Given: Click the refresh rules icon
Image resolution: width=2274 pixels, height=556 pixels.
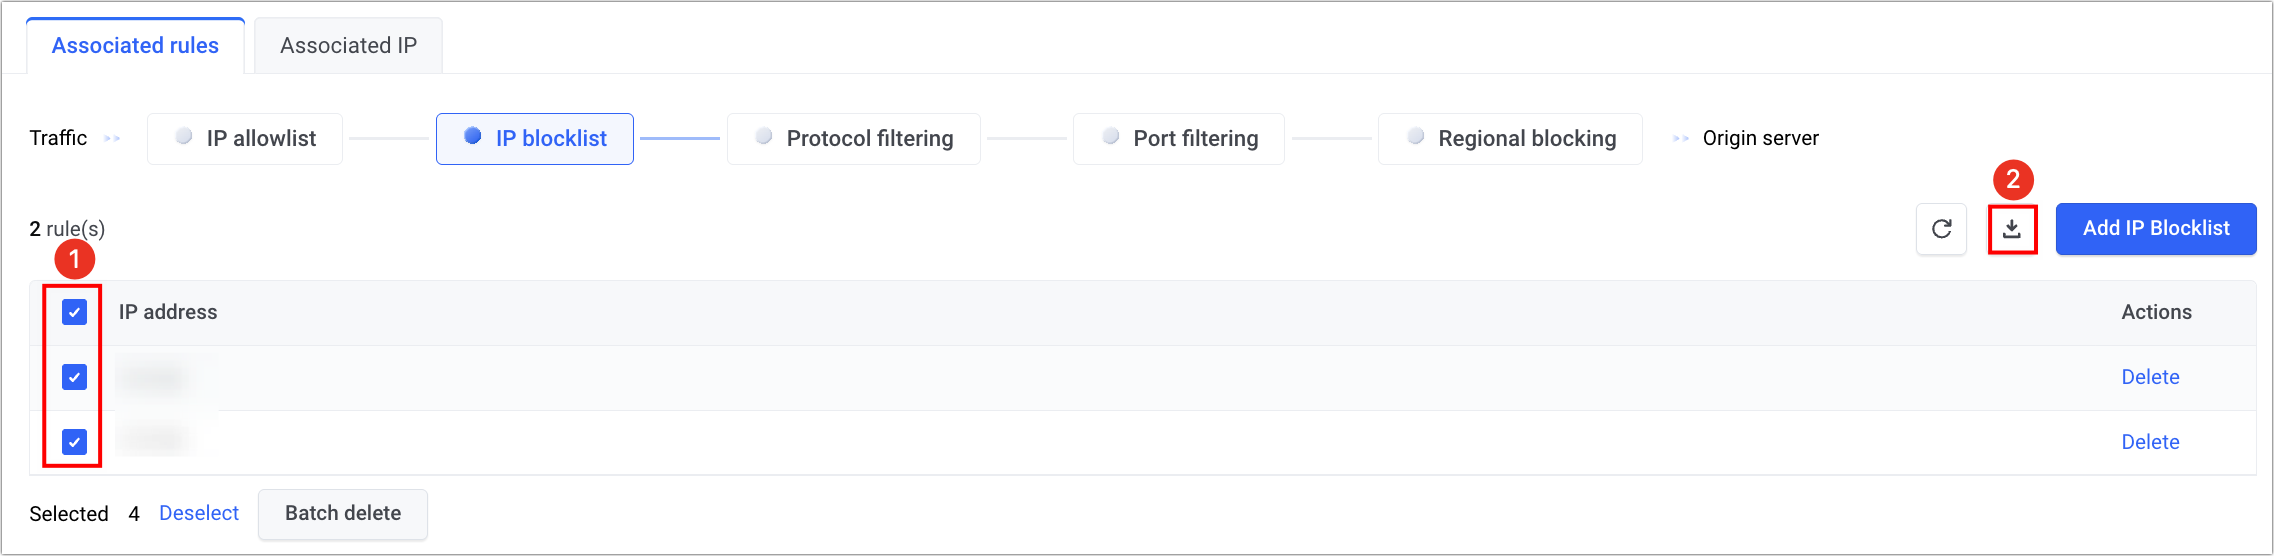Looking at the screenshot, I should pos(1941,229).
